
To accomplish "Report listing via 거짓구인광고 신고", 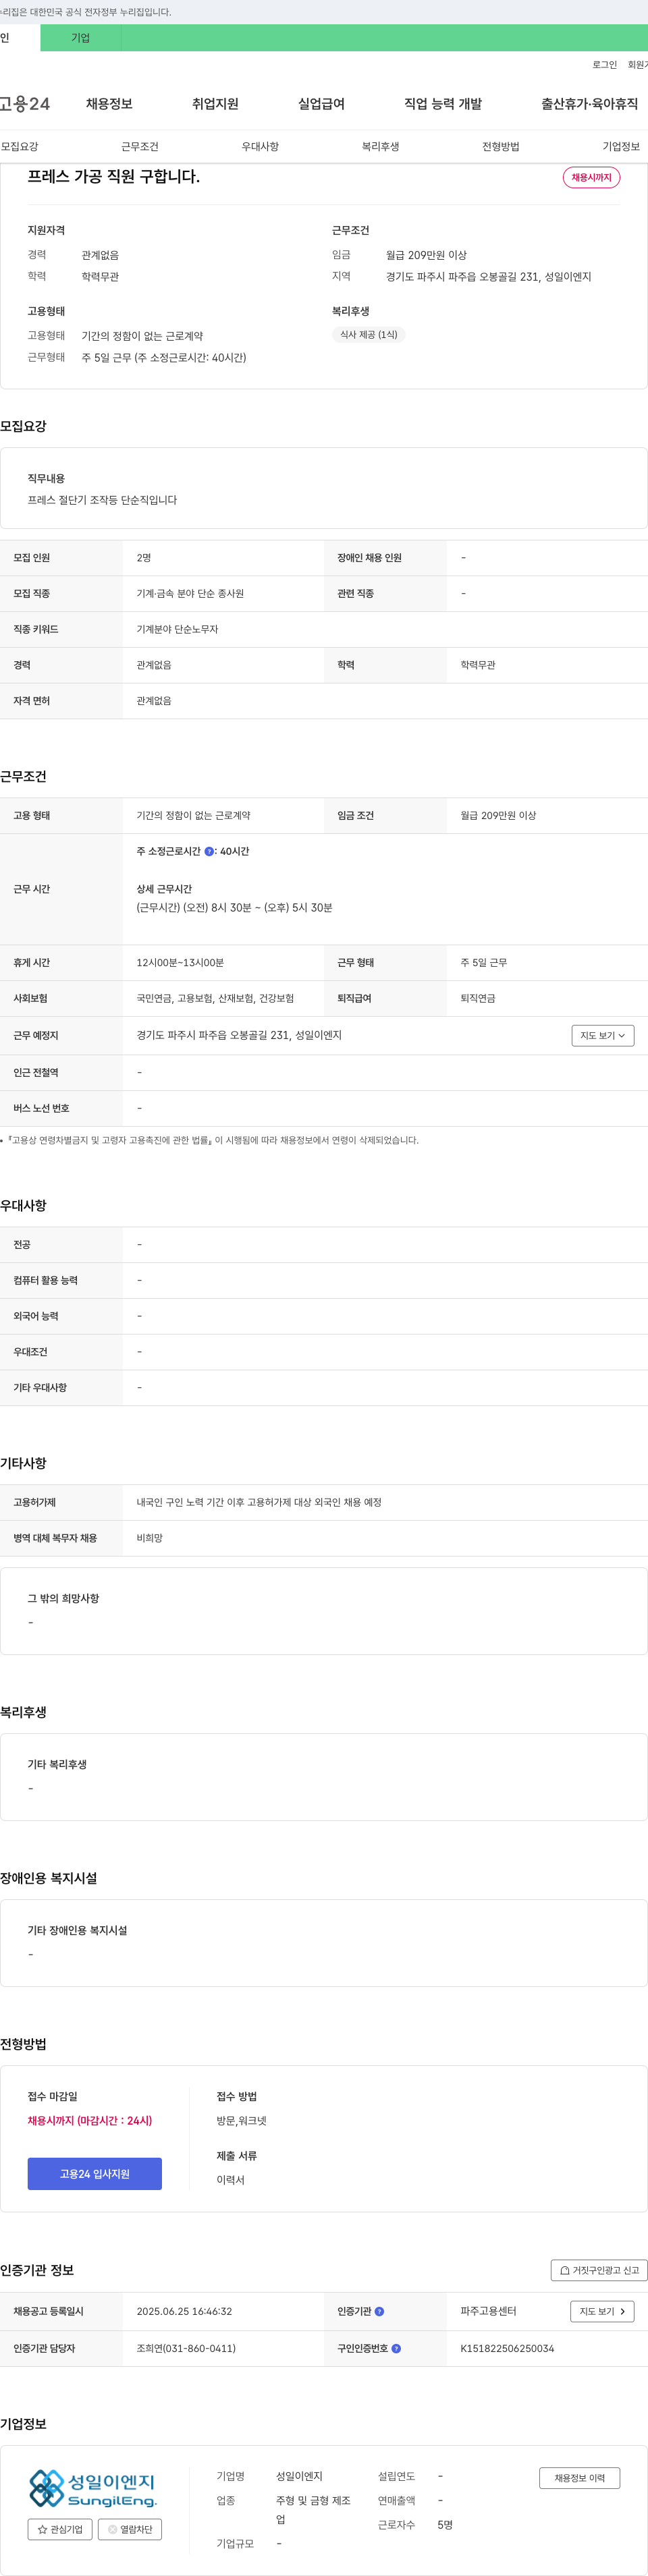I will point(599,2270).
